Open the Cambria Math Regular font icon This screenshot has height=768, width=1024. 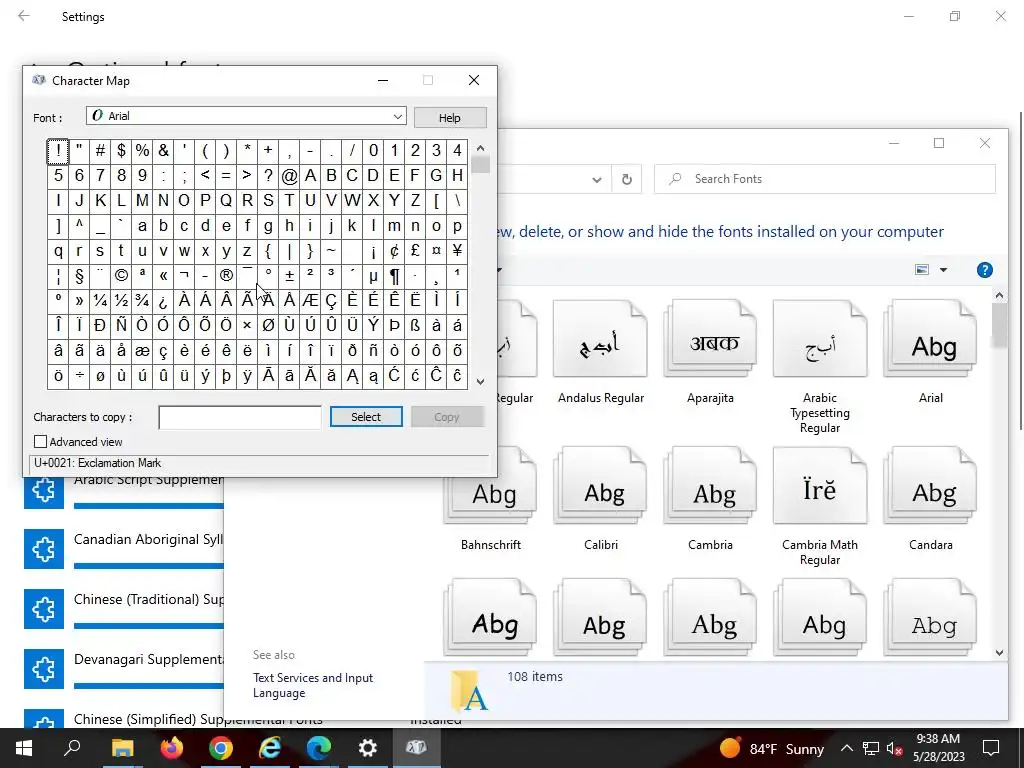click(x=820, y=486)
